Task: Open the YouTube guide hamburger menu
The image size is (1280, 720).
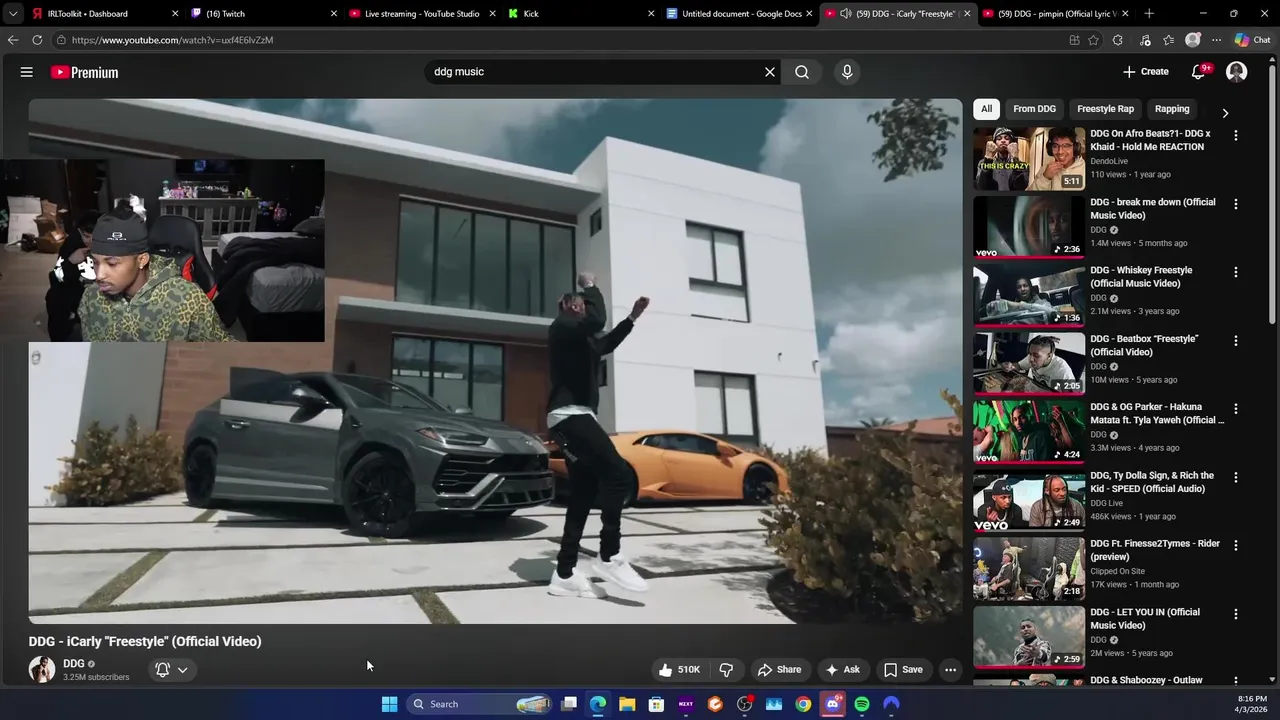Action: pyautogui.click(x=27, y=72)
